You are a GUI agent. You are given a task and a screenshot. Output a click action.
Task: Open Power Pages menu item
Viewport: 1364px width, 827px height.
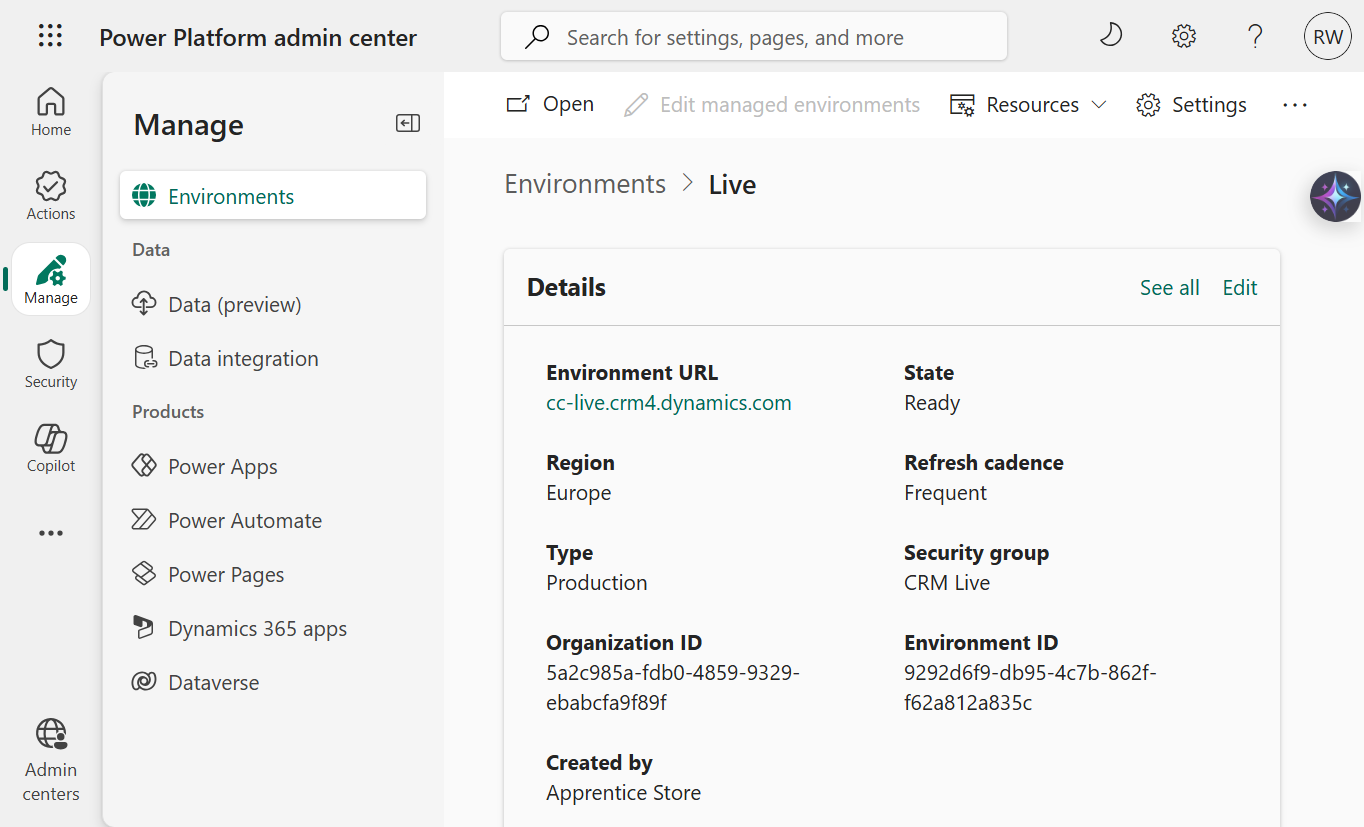tap(273, 574)
